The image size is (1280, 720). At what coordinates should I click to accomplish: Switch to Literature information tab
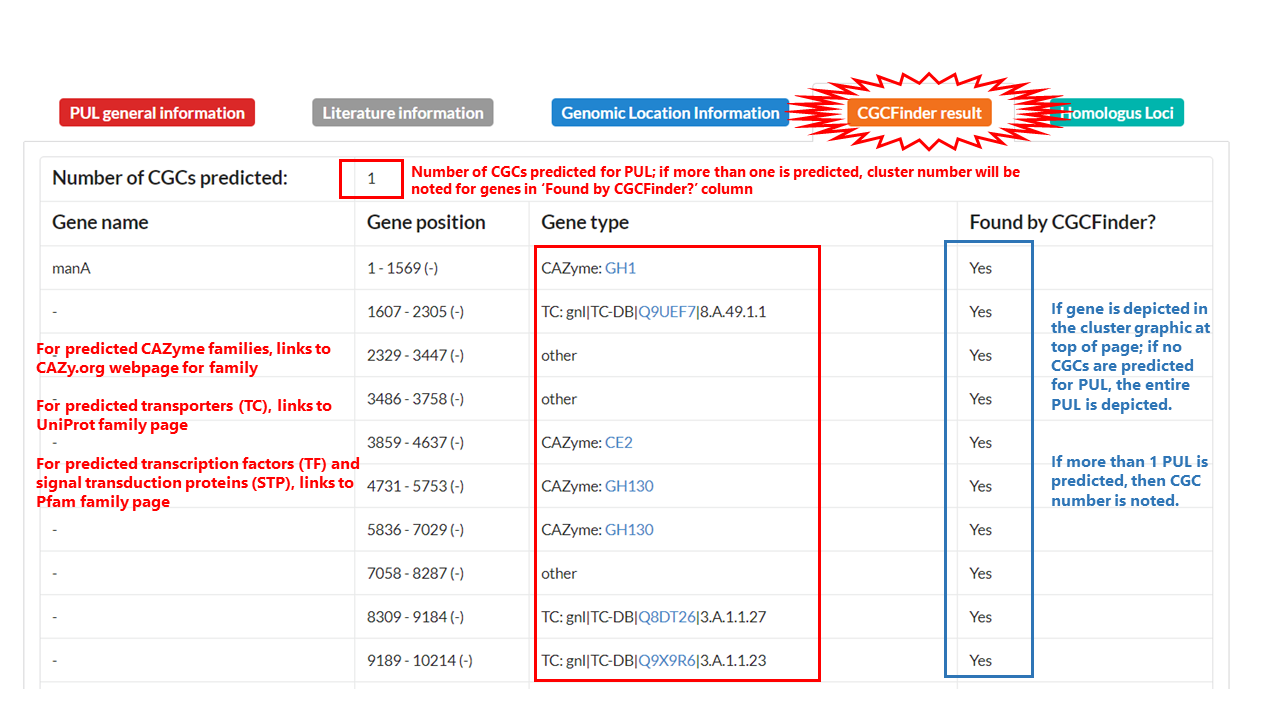(403, 113)
